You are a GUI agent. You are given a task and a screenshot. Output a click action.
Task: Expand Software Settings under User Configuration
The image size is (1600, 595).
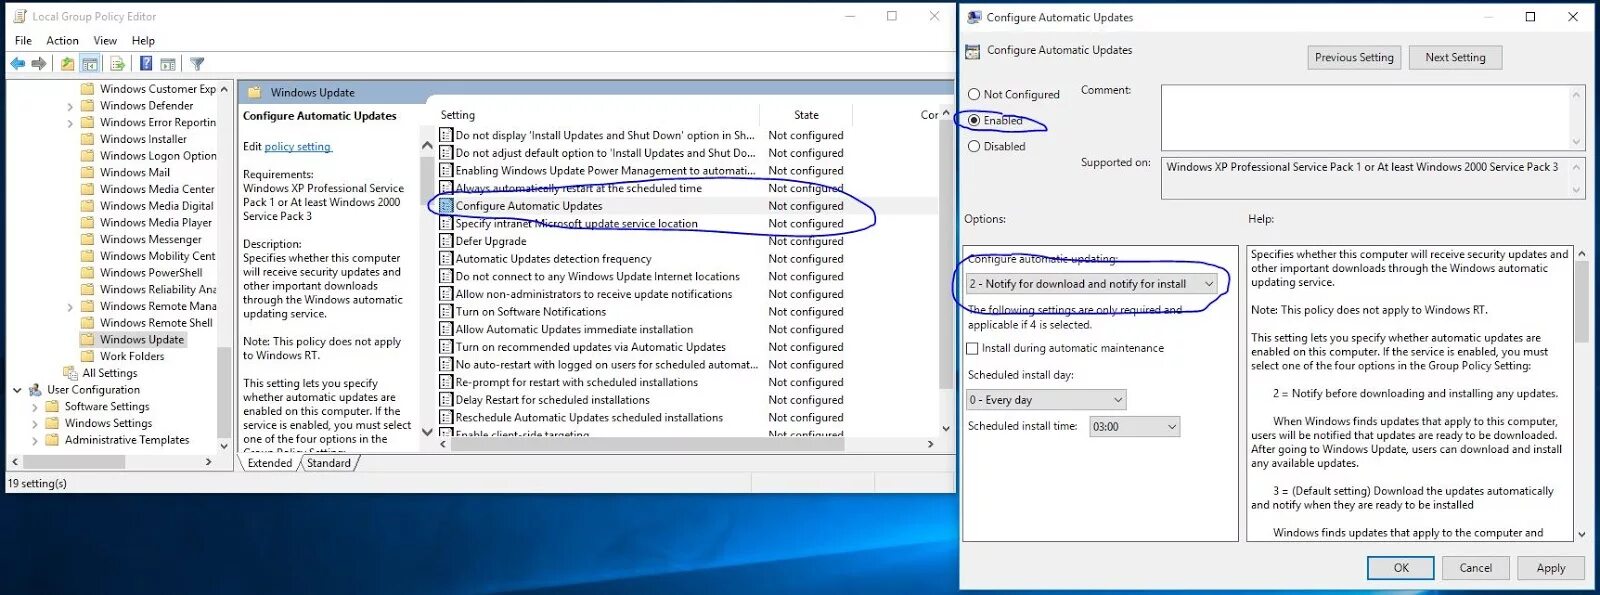[x=35, y=408]
